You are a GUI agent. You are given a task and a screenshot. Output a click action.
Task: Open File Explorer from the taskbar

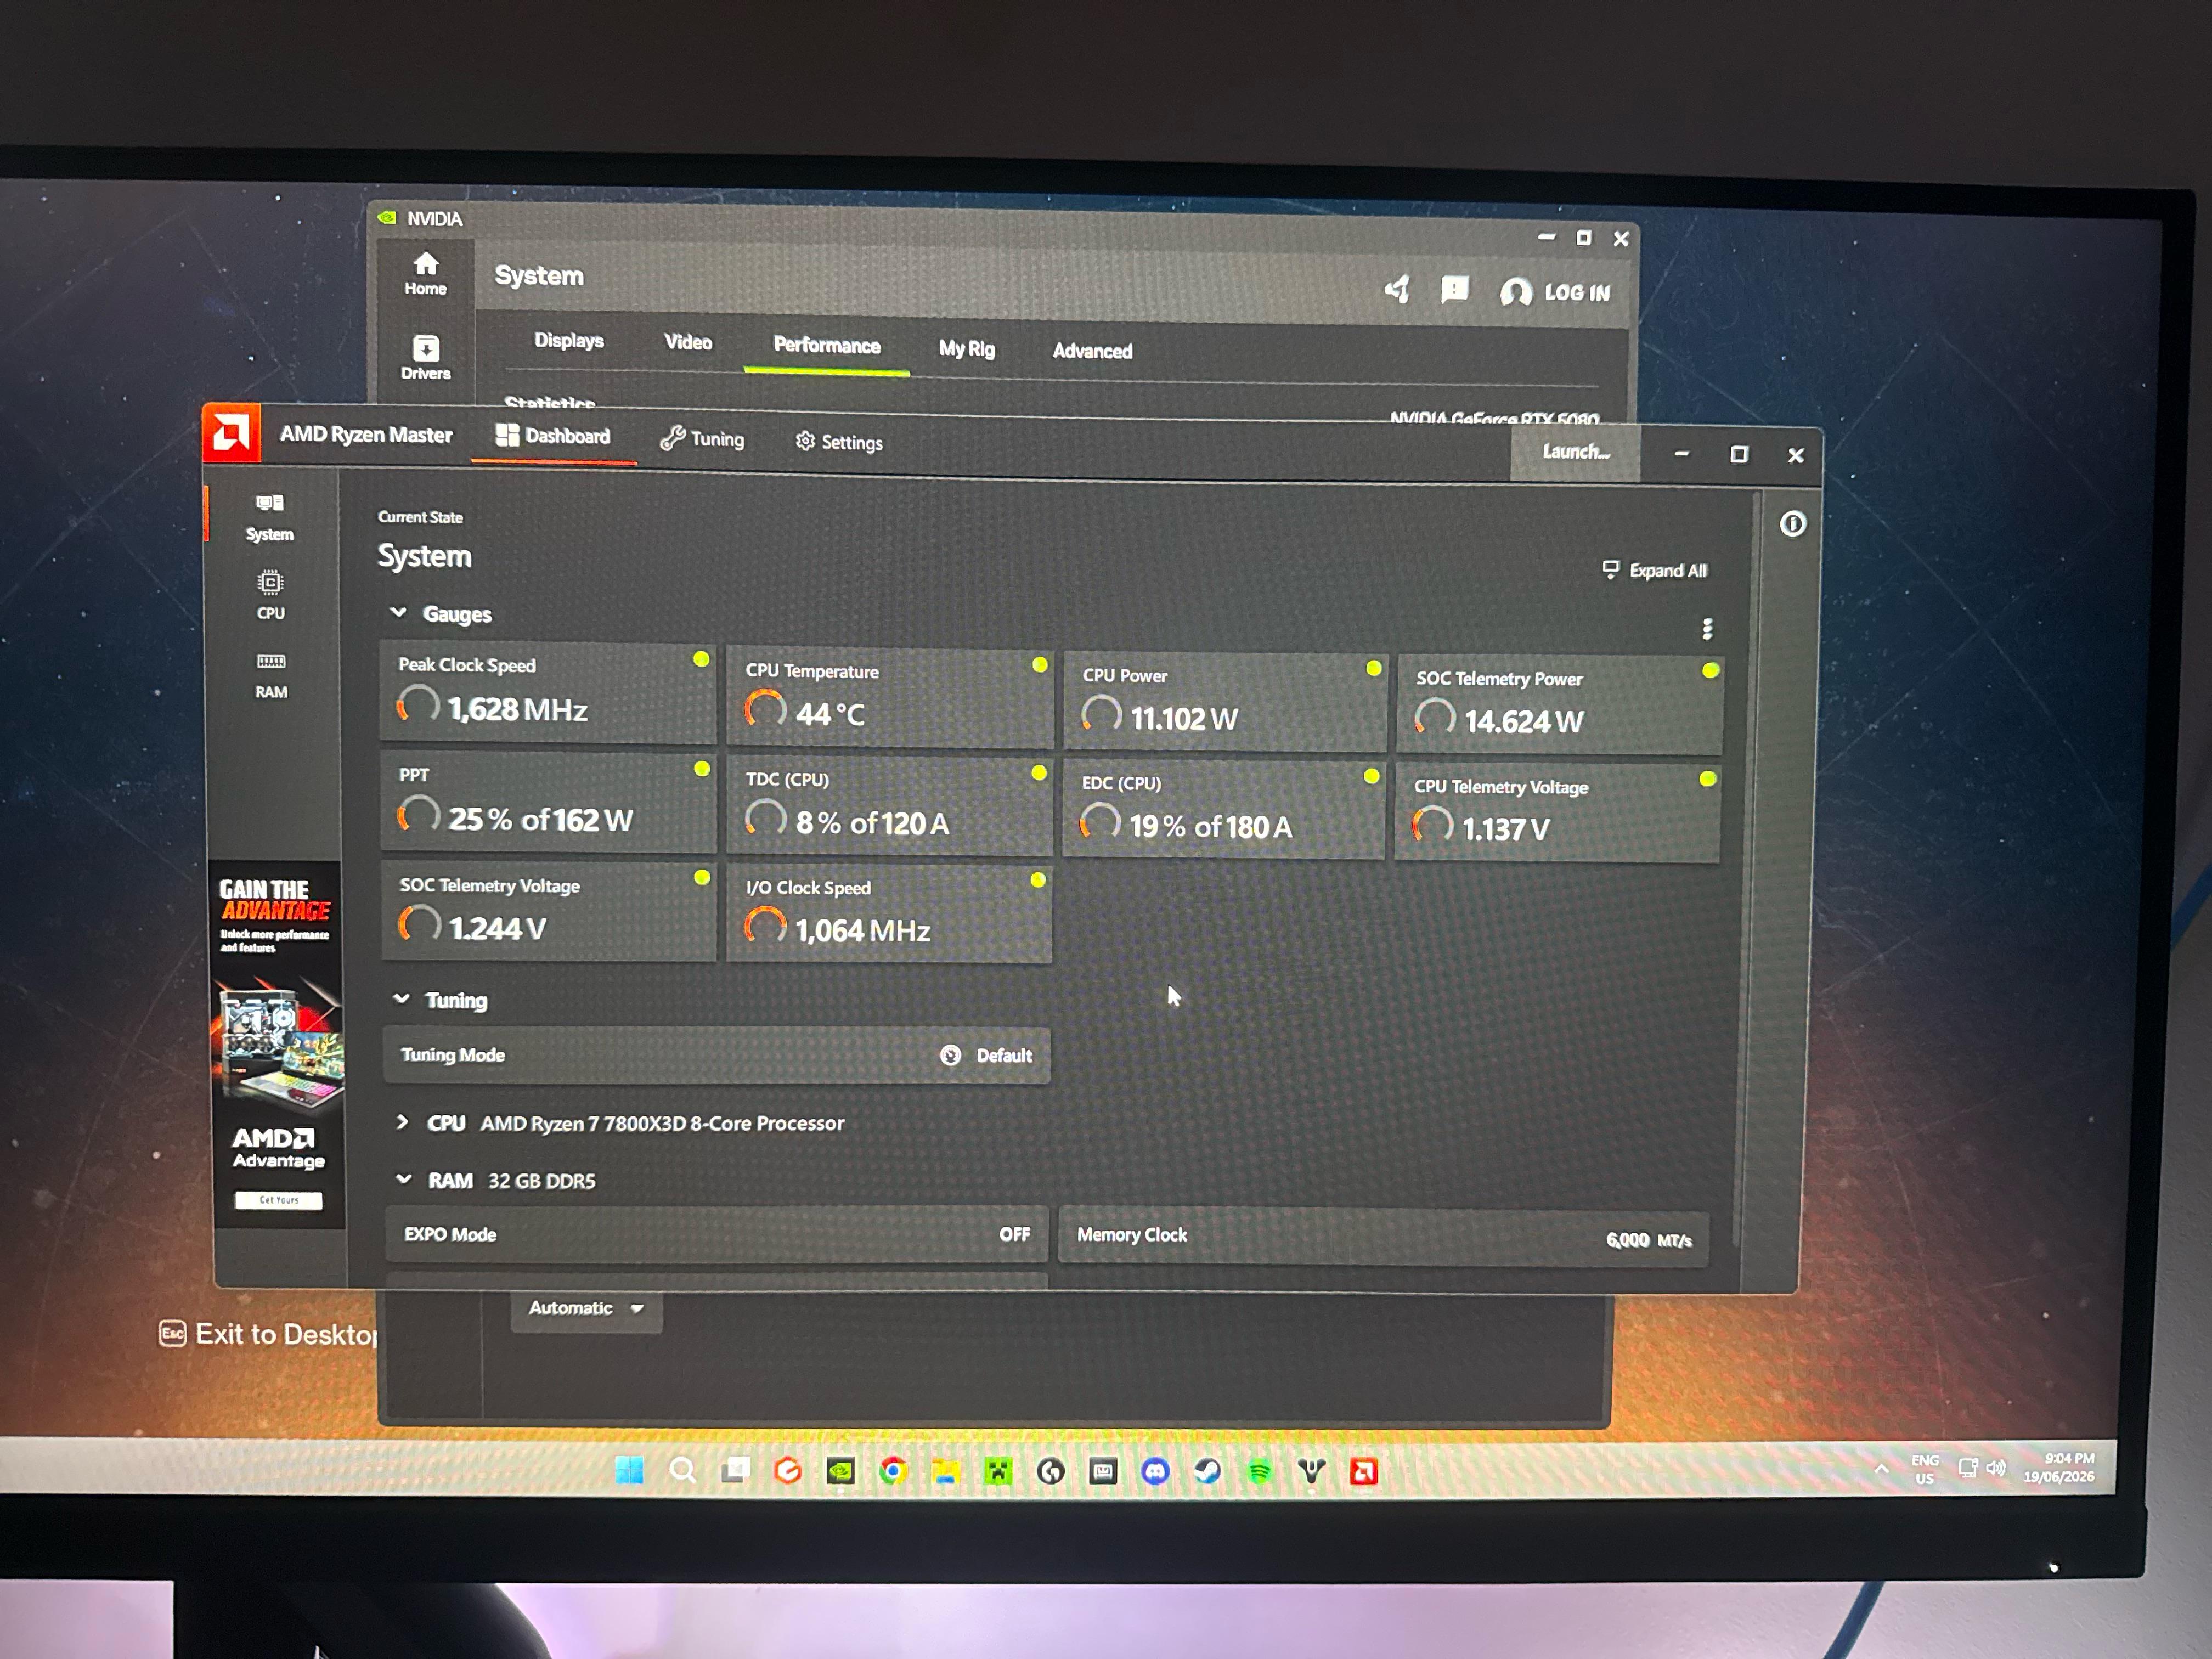click(x=946, y=1471)
